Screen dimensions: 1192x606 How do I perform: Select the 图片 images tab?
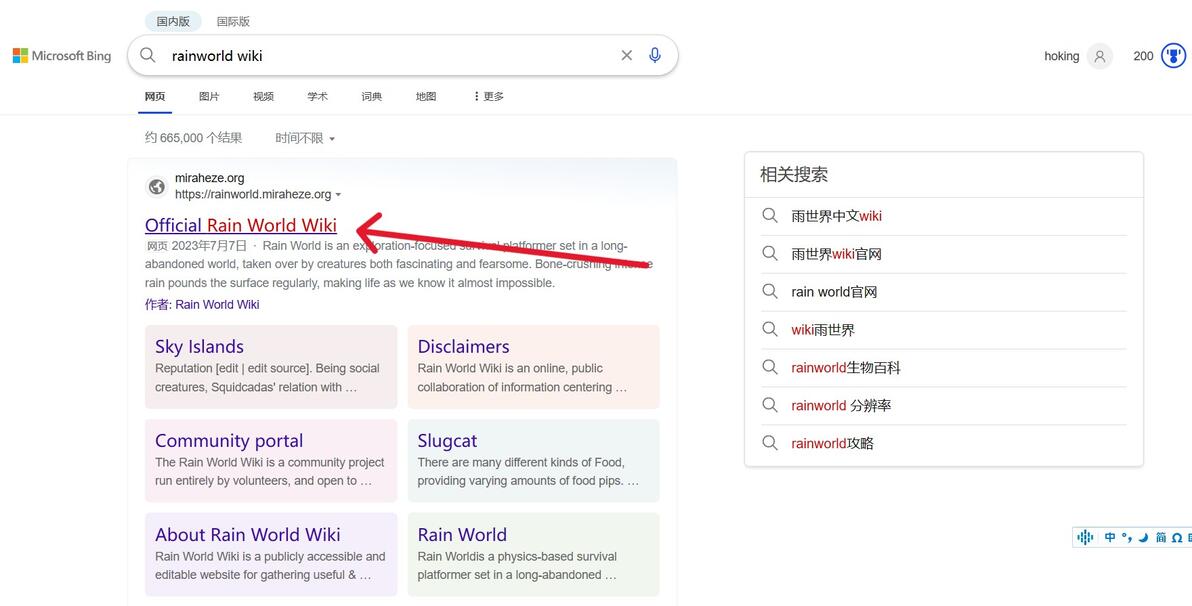(x=209, y=97)
